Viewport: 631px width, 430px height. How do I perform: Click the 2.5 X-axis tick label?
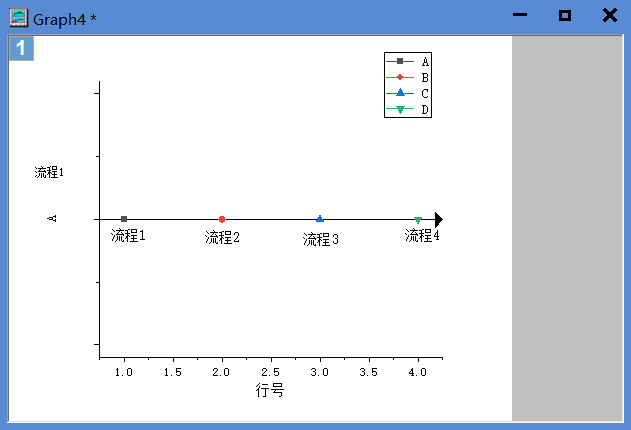(270, 372)
